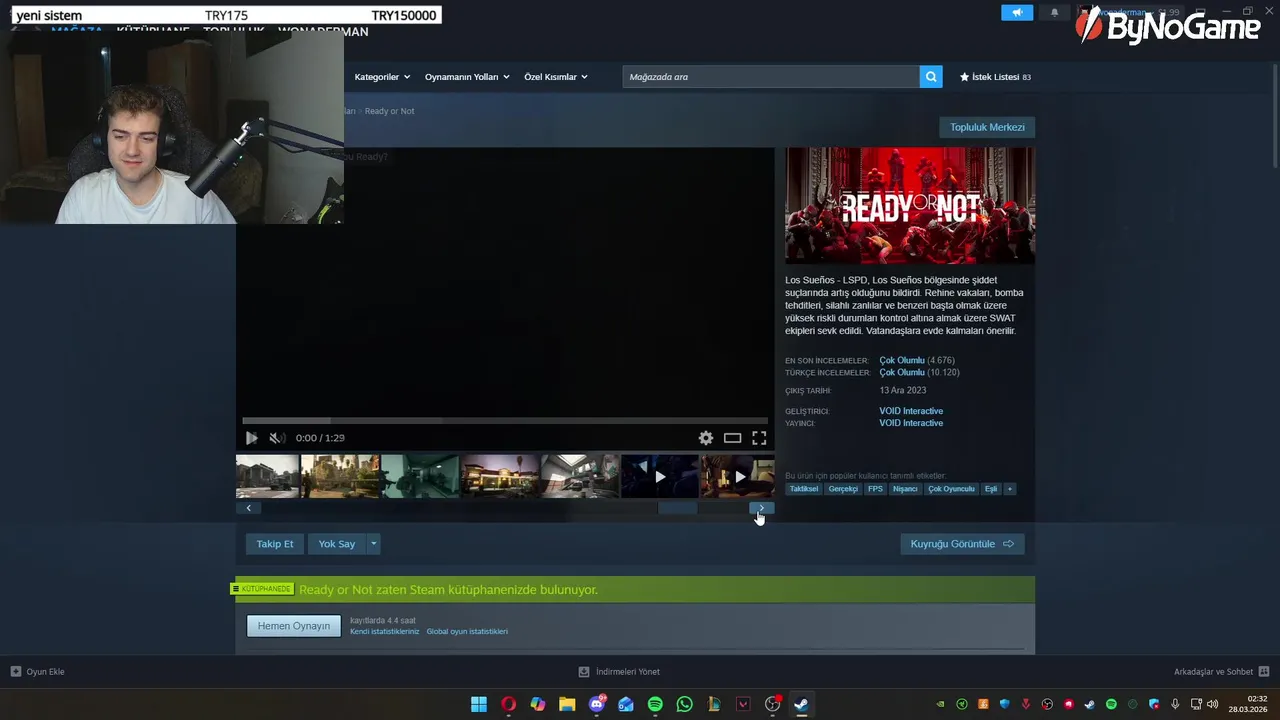This screenshot has height=720, width=1280.
Task: Click the media strip scroll handle
Action: [x=677, y=508]
